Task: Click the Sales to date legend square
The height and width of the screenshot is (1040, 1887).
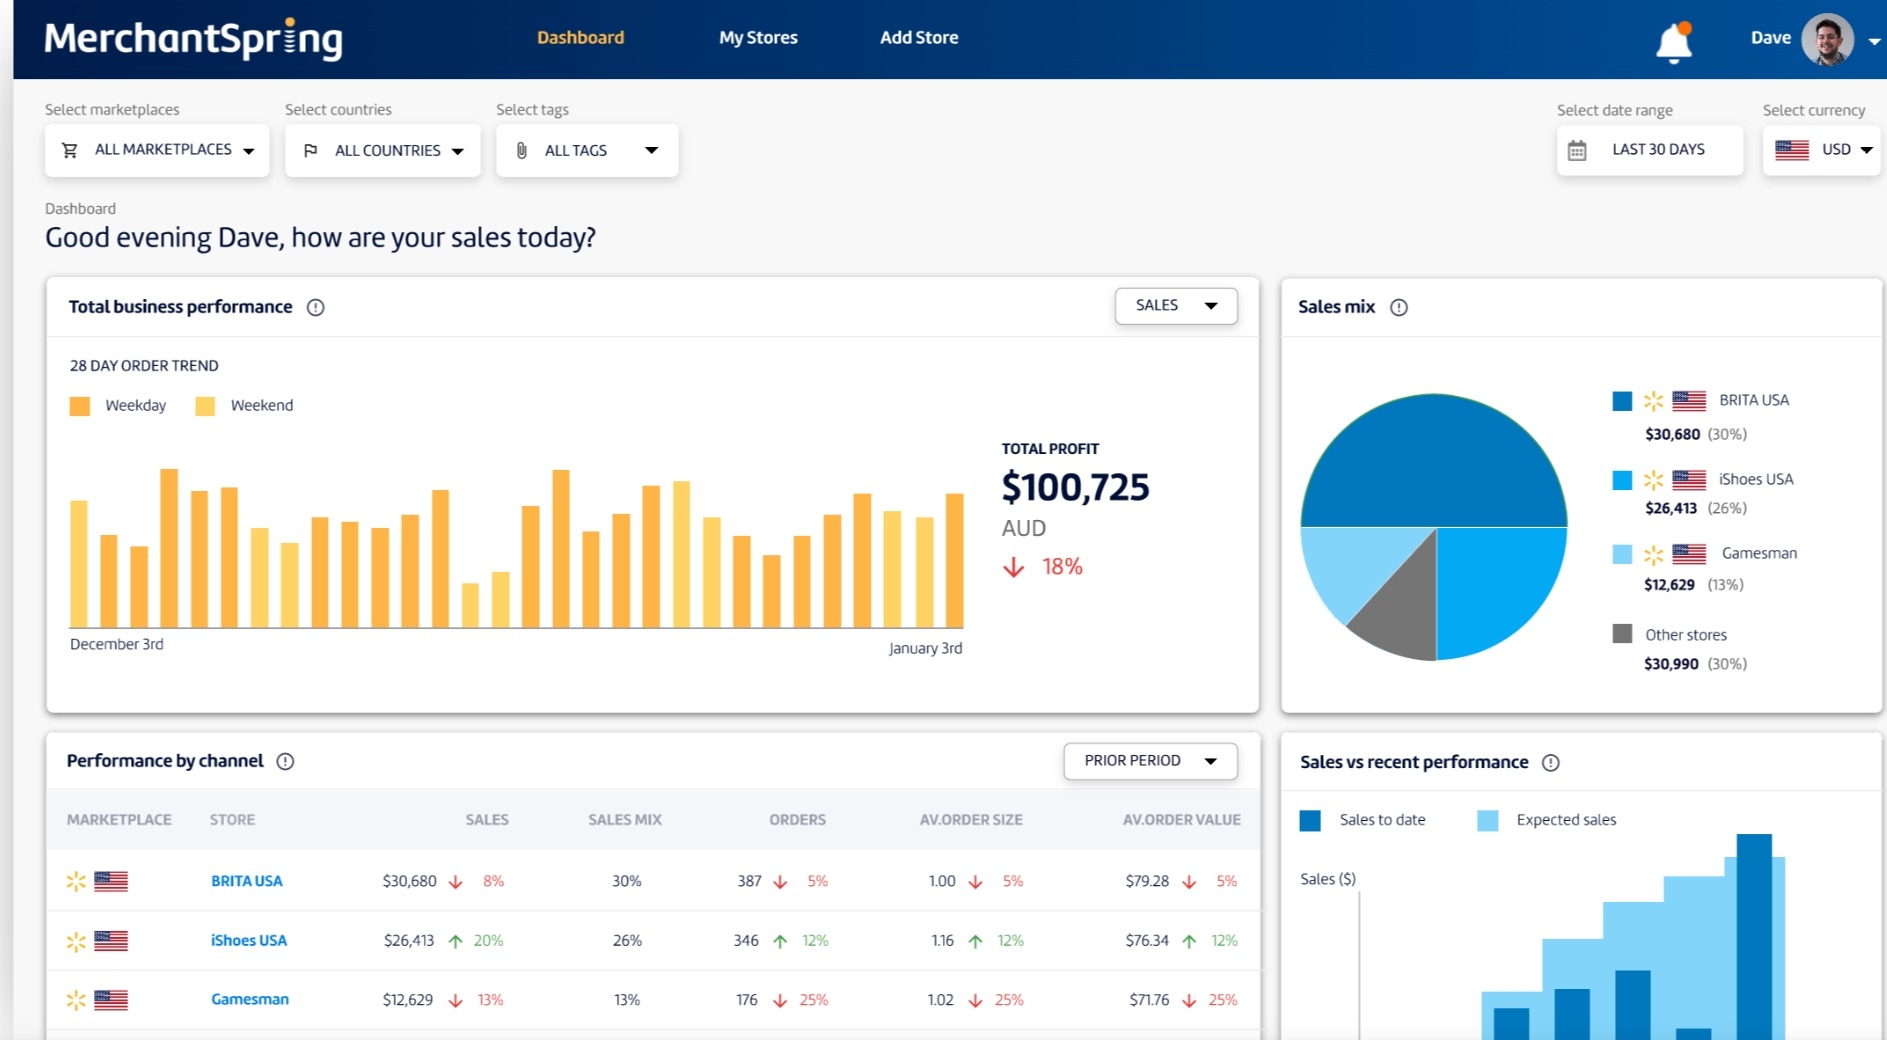Action: [1310, 821]
